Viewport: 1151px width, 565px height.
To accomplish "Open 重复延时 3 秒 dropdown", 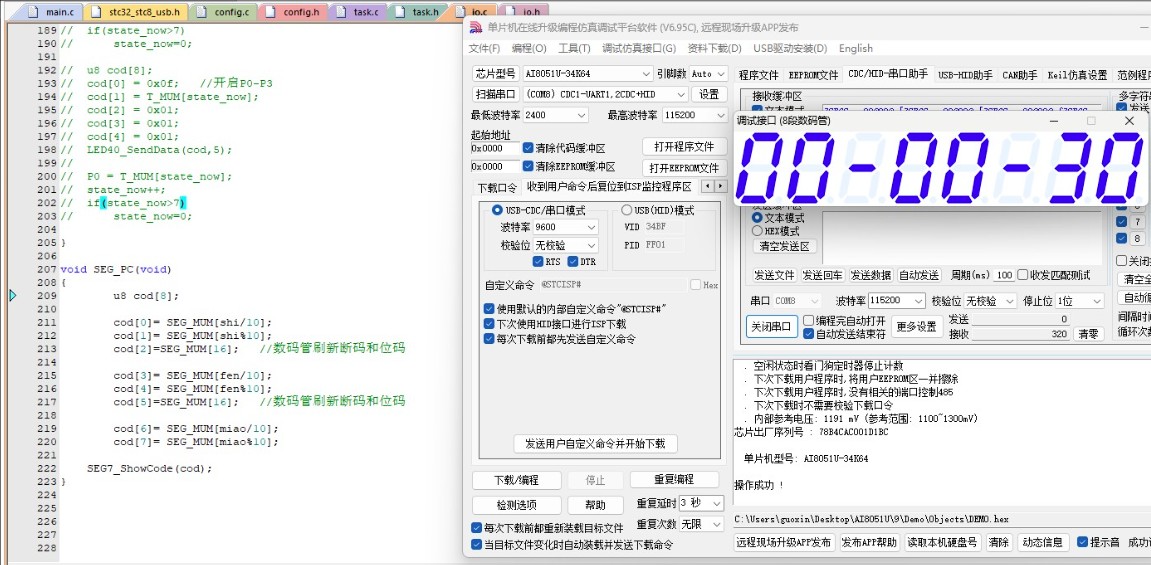I will 701,503.
